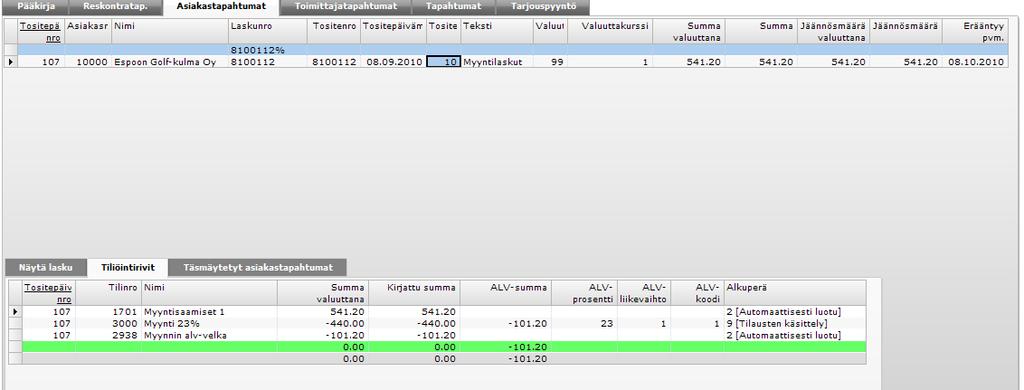This screenshot has height=390, width=1024.
Task: Switch to the Tapahtumat tab
Action: 453,7
